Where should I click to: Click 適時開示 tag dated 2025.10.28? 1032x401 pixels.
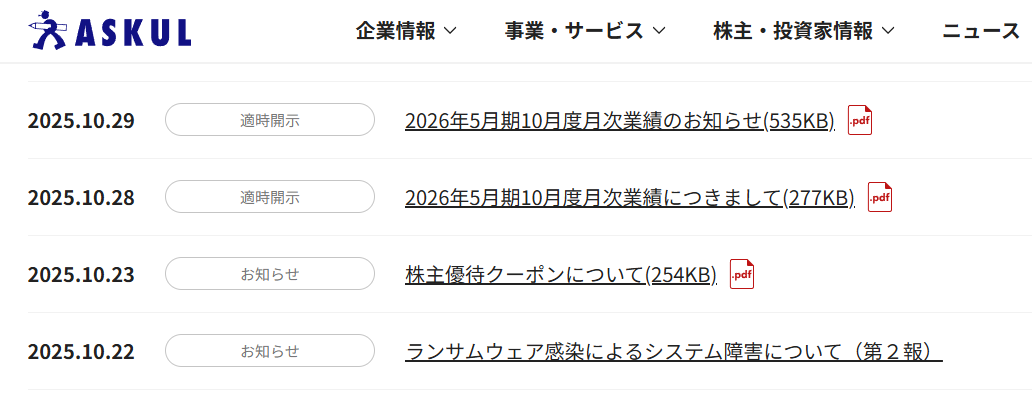click(269, 197)
